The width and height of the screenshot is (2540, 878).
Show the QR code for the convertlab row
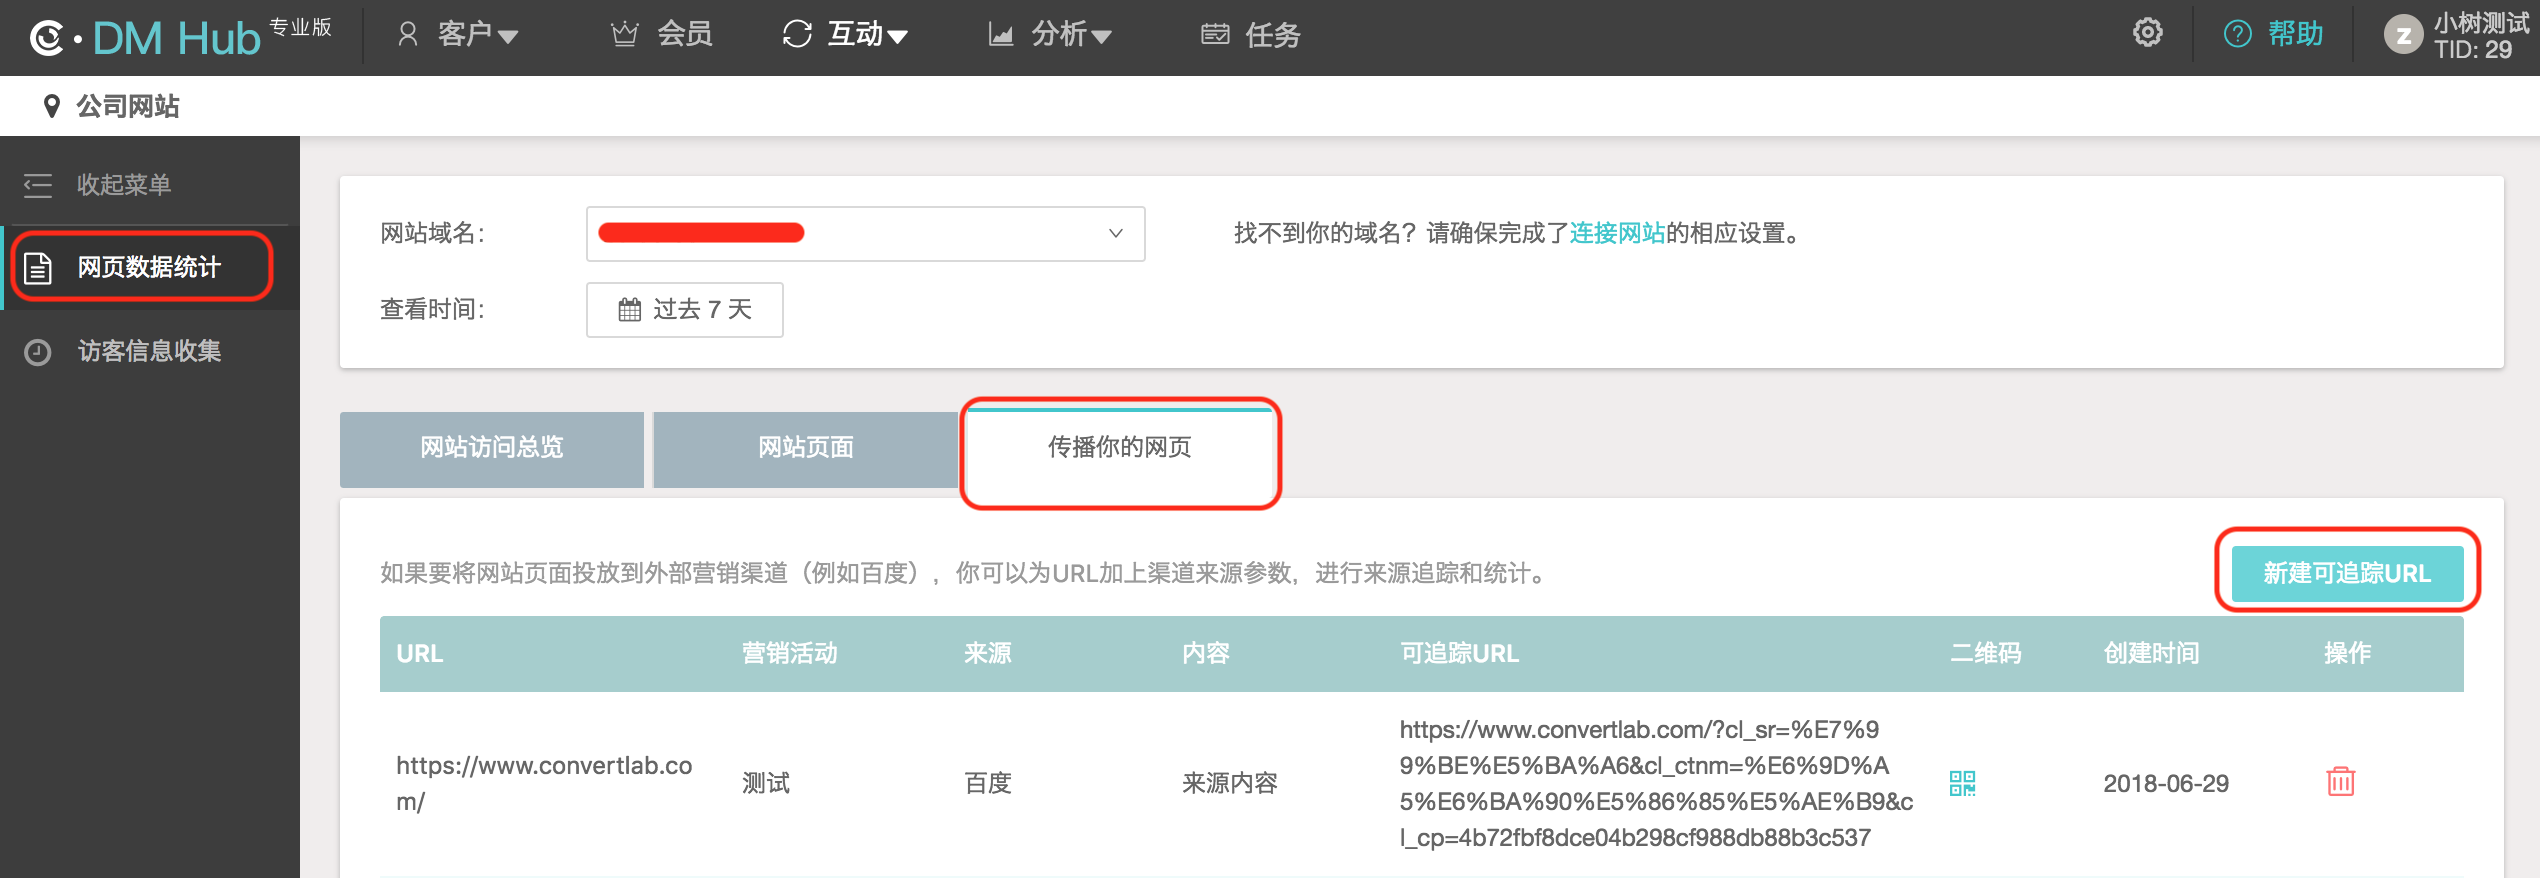1962,783
